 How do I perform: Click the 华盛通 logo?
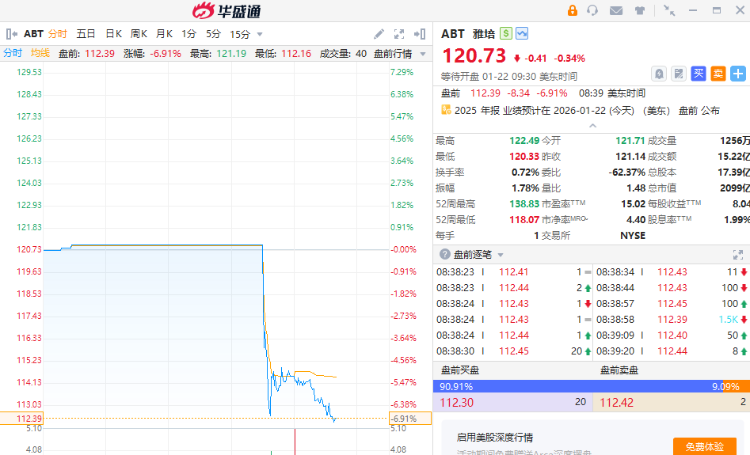(227, 11)
